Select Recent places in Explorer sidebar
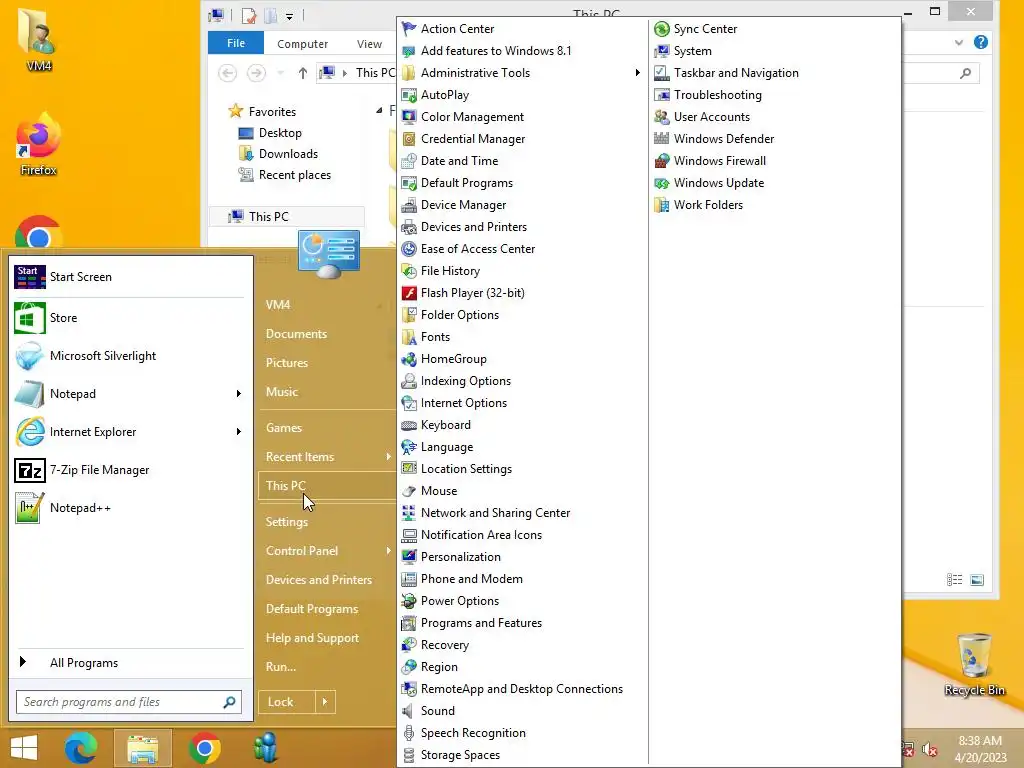 [x=285, y=175]
